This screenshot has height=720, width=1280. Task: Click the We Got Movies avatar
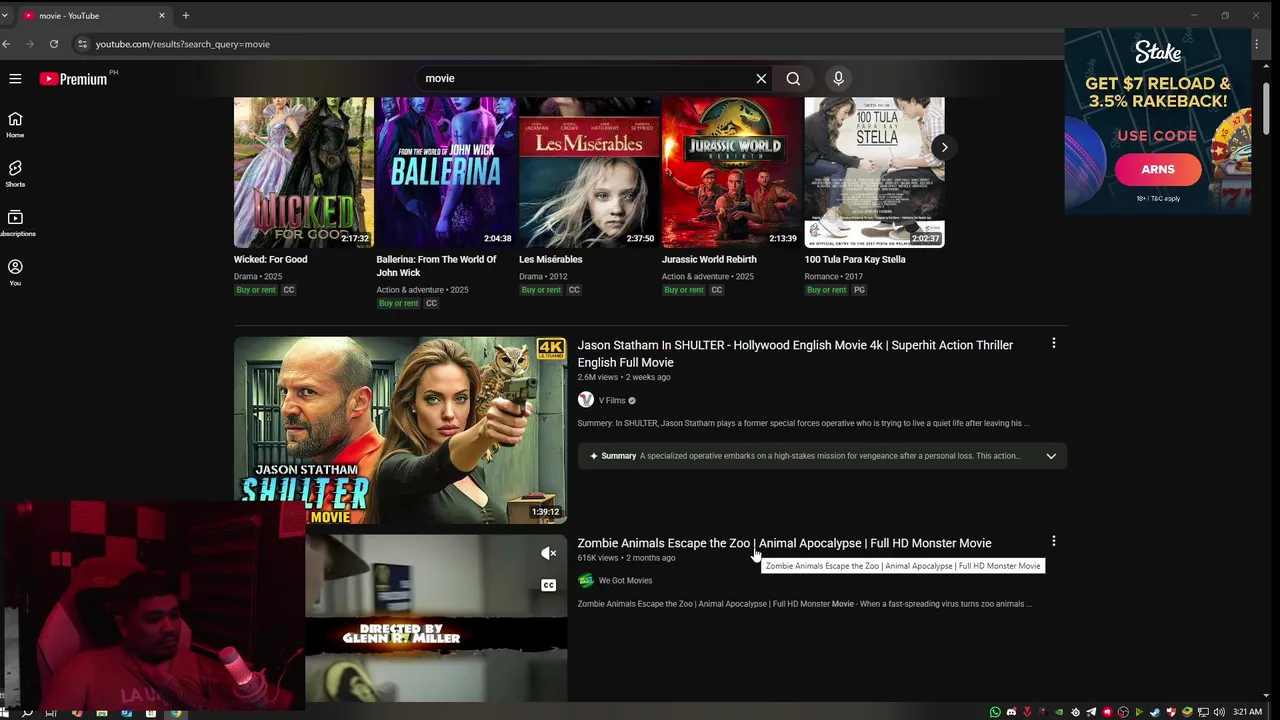[x=585, y=580]
